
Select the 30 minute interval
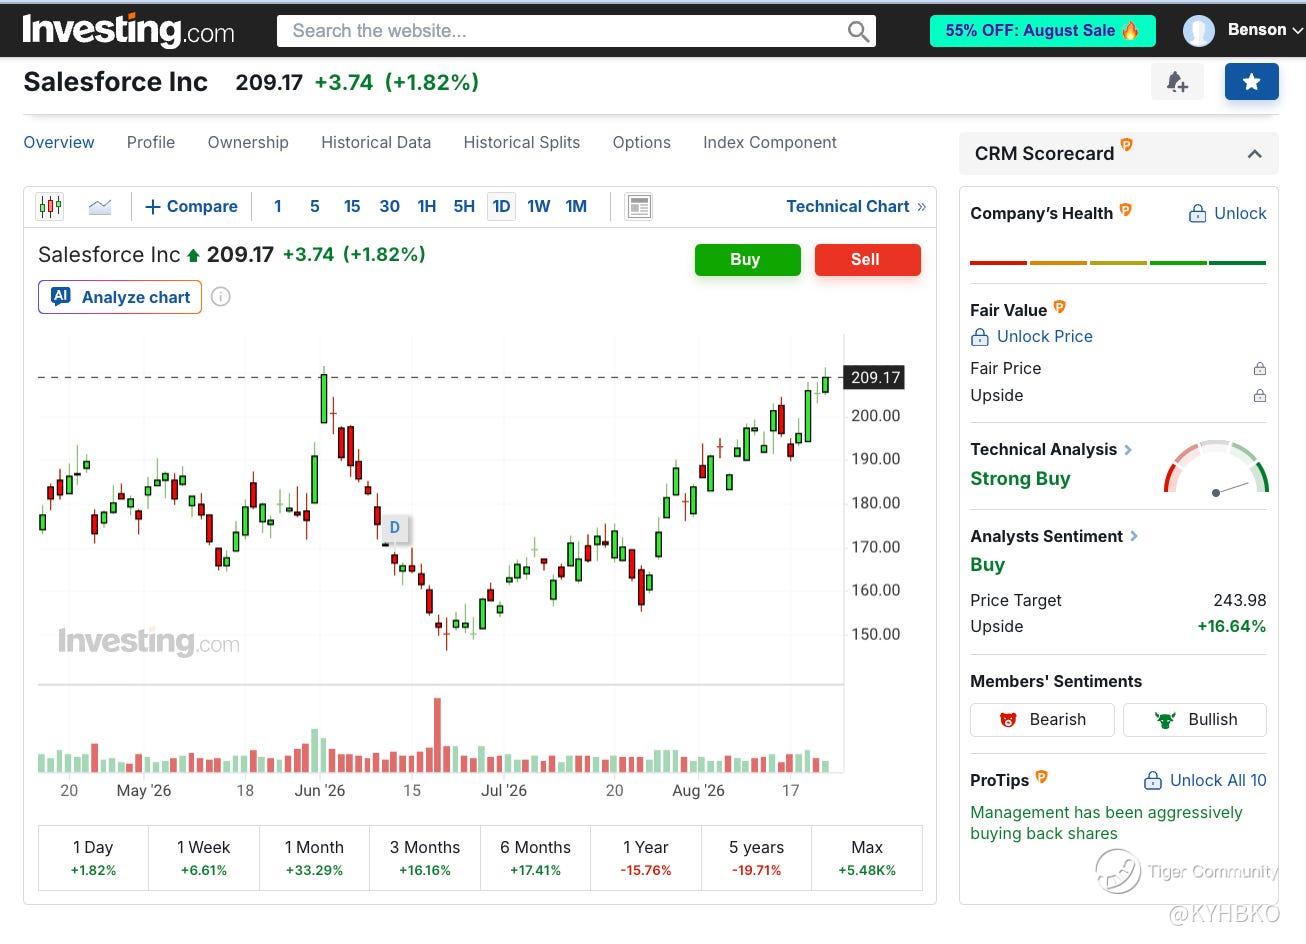point(390,207)
